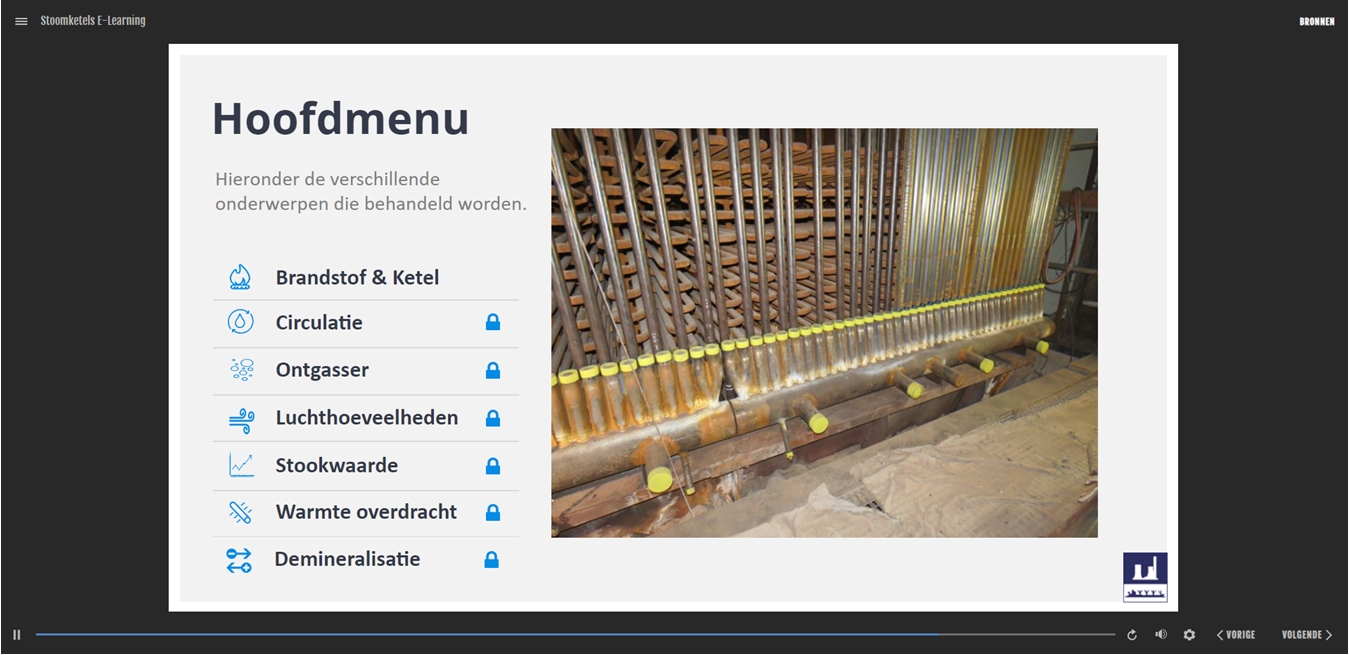Click the lock icon next to Demineralisatie
Image resolution: width=1349 pixels, height=655 pixels.
pos(491,559)
